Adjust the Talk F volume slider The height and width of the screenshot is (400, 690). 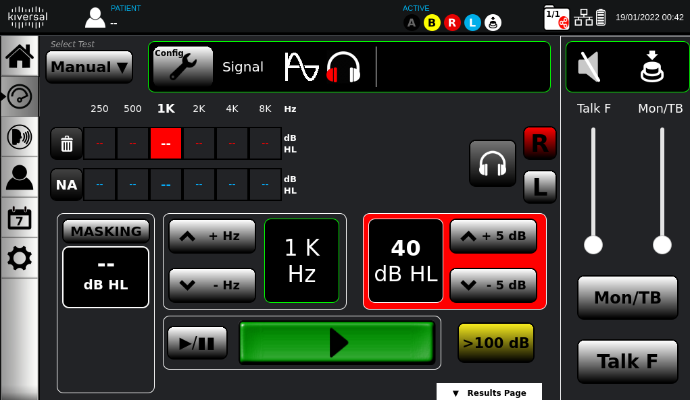click(594, 244)
